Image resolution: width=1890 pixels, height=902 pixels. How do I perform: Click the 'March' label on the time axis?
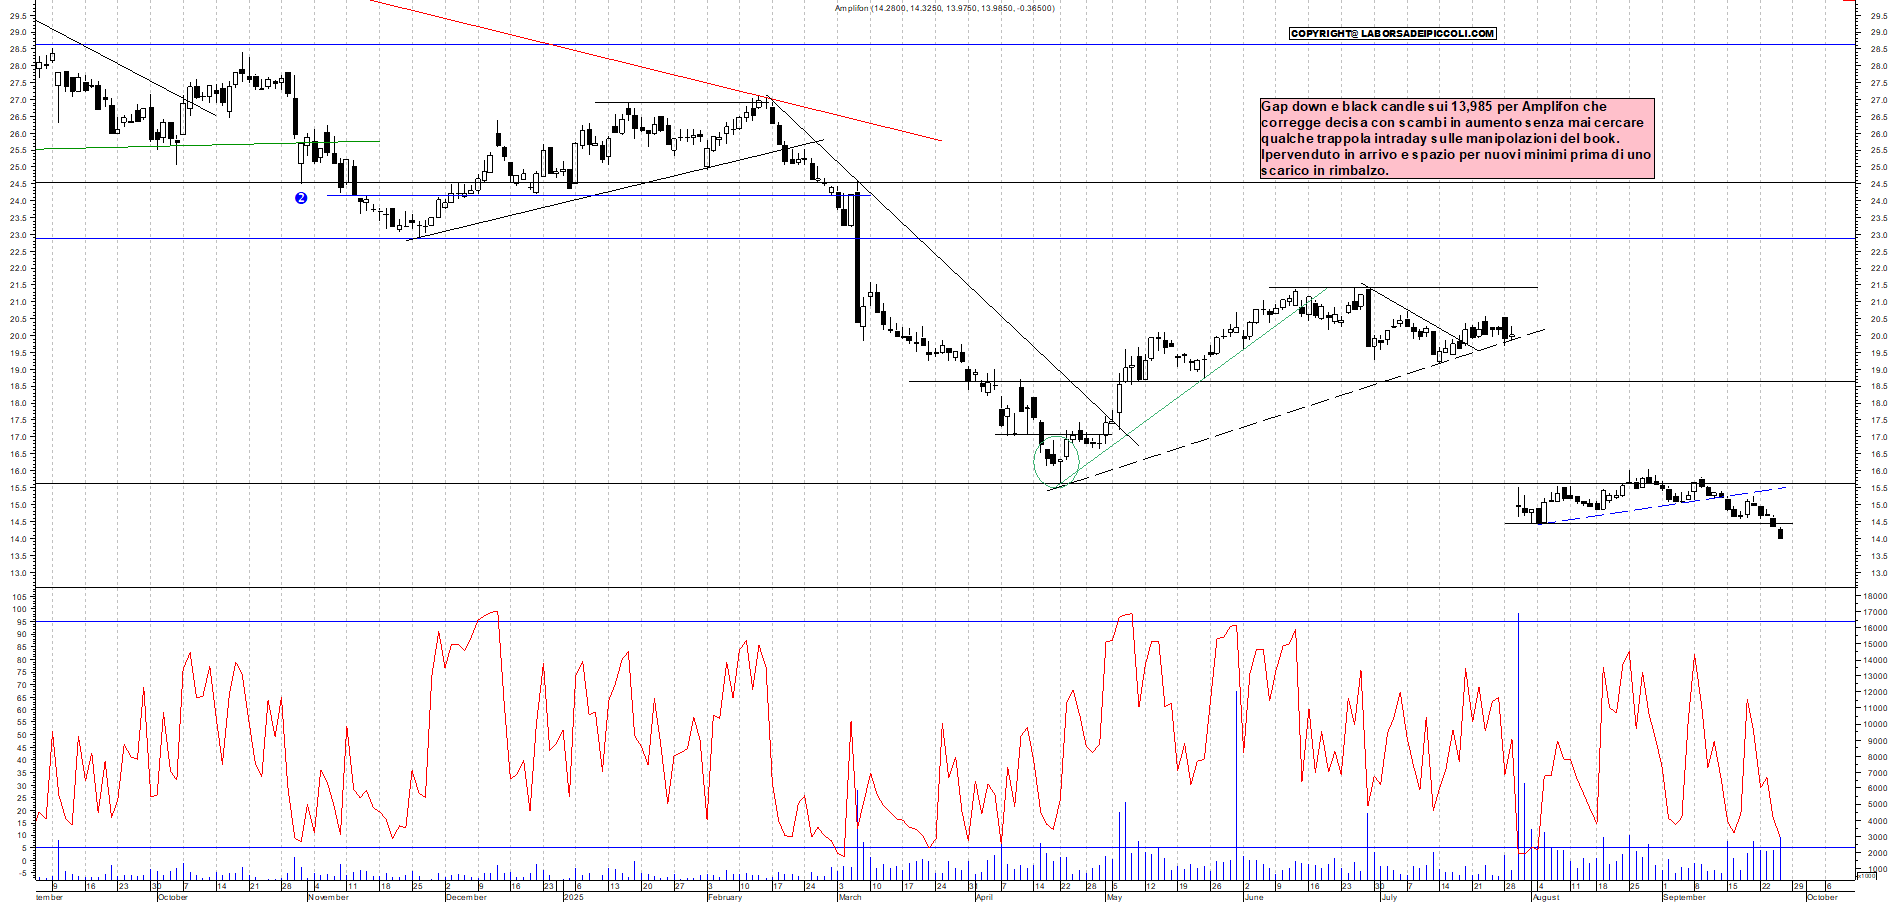tap(850, 897)
